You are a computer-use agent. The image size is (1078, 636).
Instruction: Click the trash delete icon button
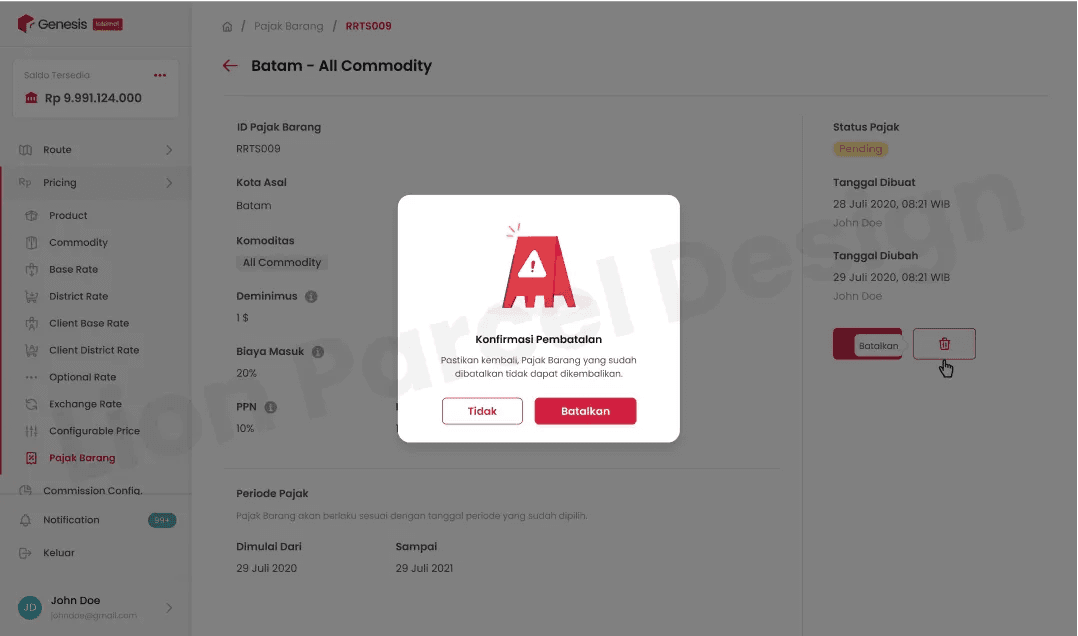coord(944,344)
